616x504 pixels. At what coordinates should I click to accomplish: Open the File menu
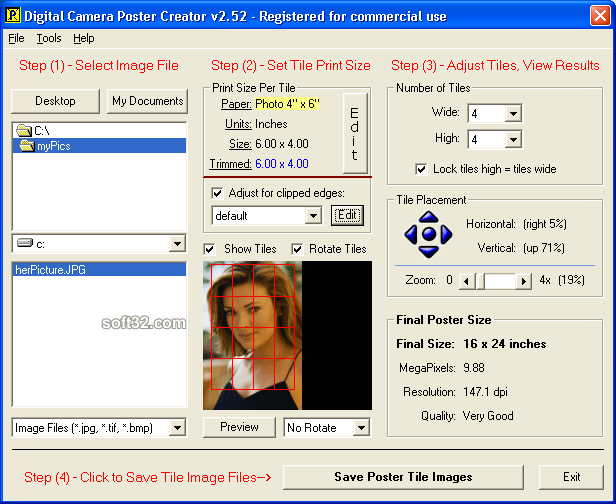tap(16, 38)
